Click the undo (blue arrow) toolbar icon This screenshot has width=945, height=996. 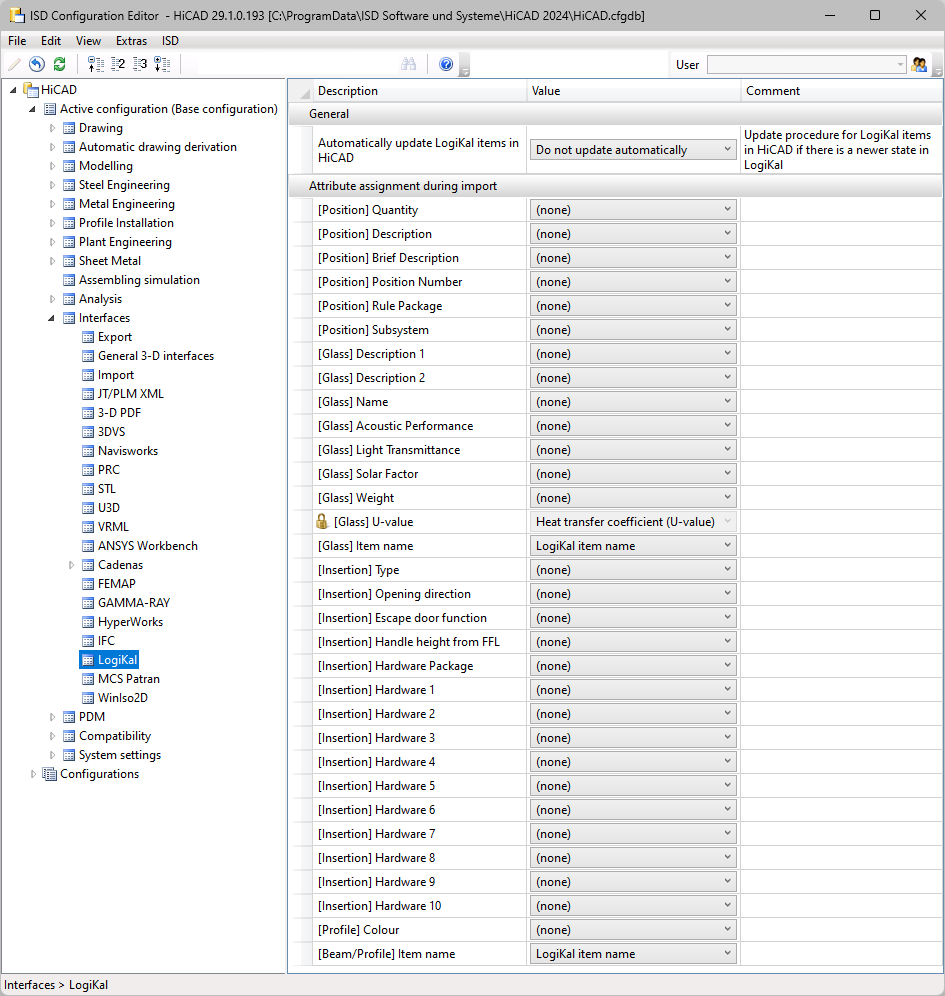coord(37,64)
